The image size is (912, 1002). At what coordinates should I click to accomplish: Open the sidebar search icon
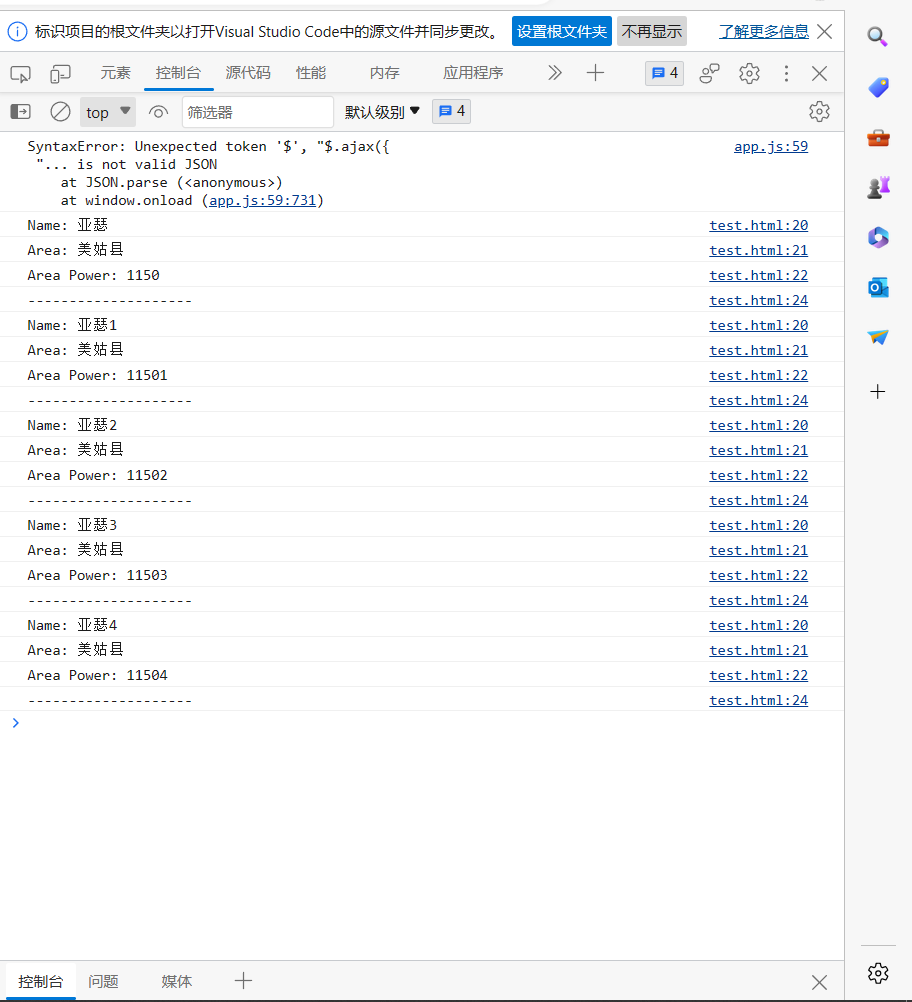tap(878, 38)
